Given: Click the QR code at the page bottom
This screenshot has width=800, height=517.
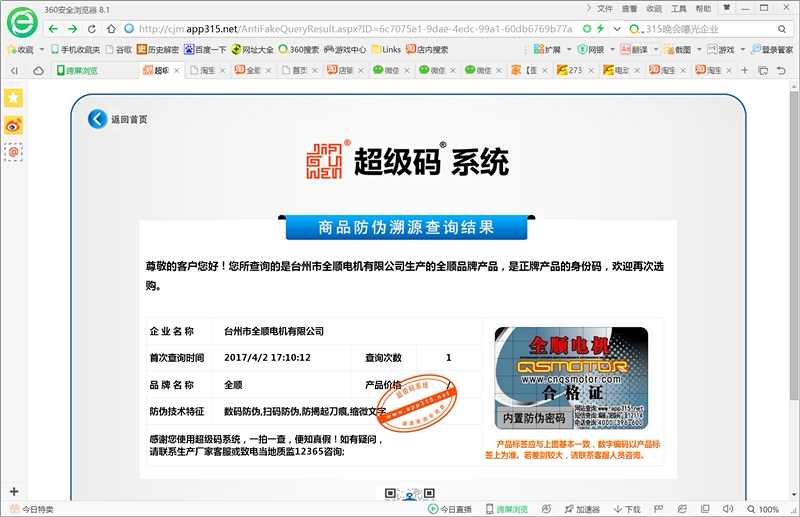Looking at the screenshot, I should pyautogui.click(x=409, y=494).
